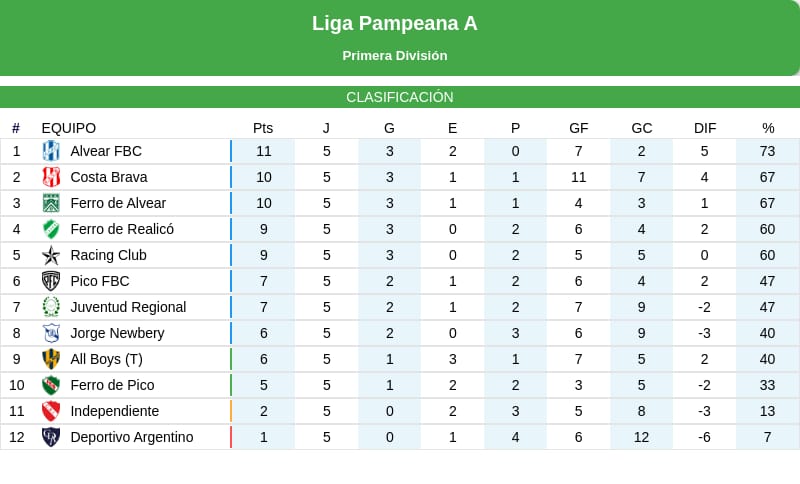800x484 pixels.
Task: Select the Alvear FBC team name
Action: [106, 151]
